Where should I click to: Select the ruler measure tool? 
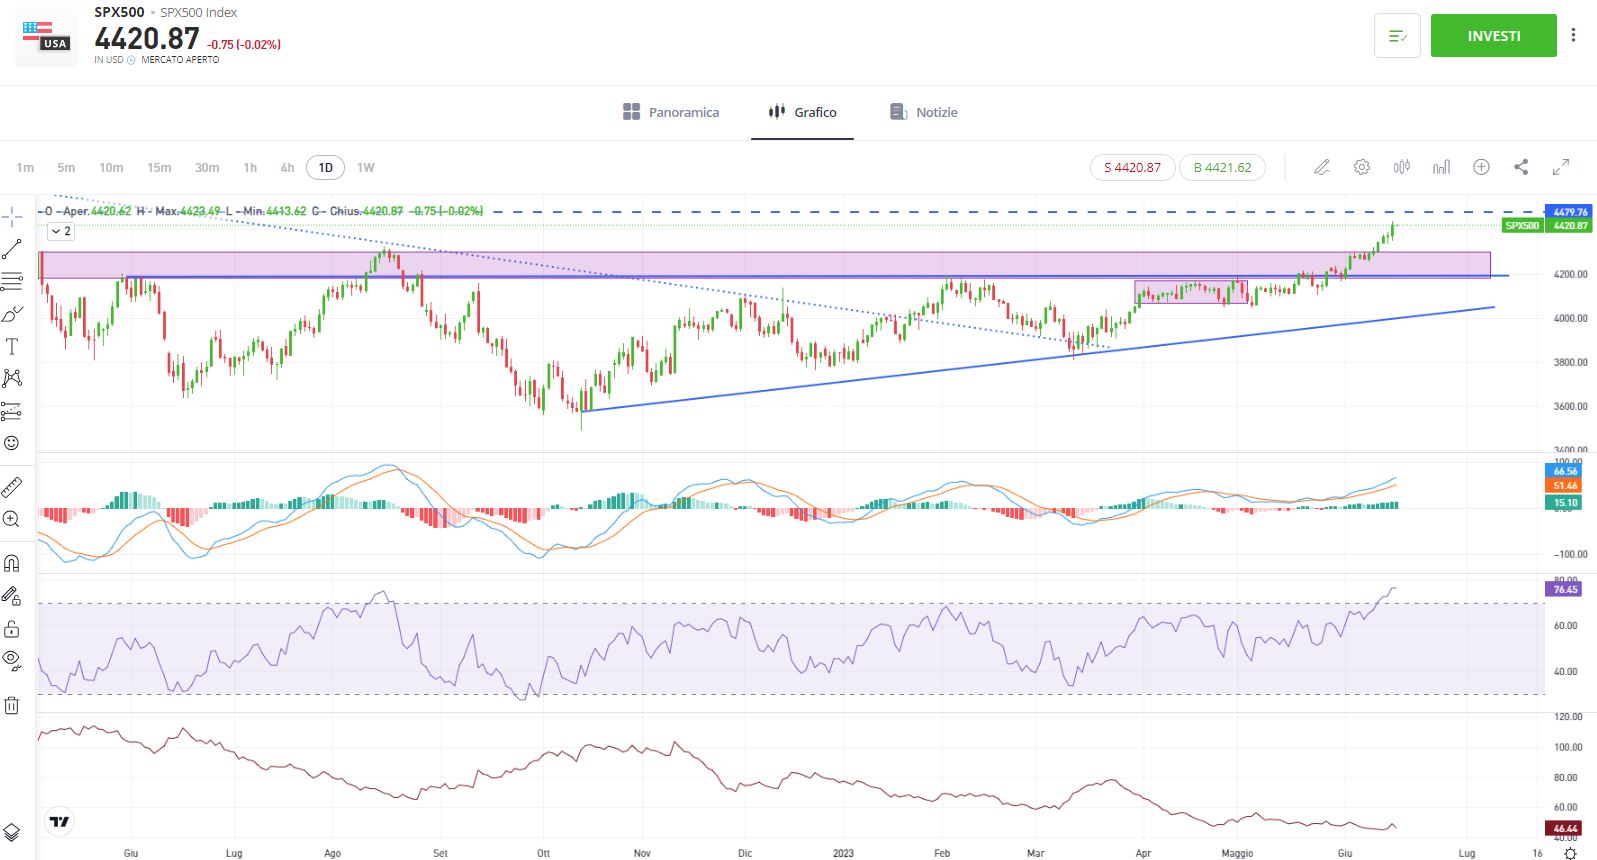click(x=12, y=487)
